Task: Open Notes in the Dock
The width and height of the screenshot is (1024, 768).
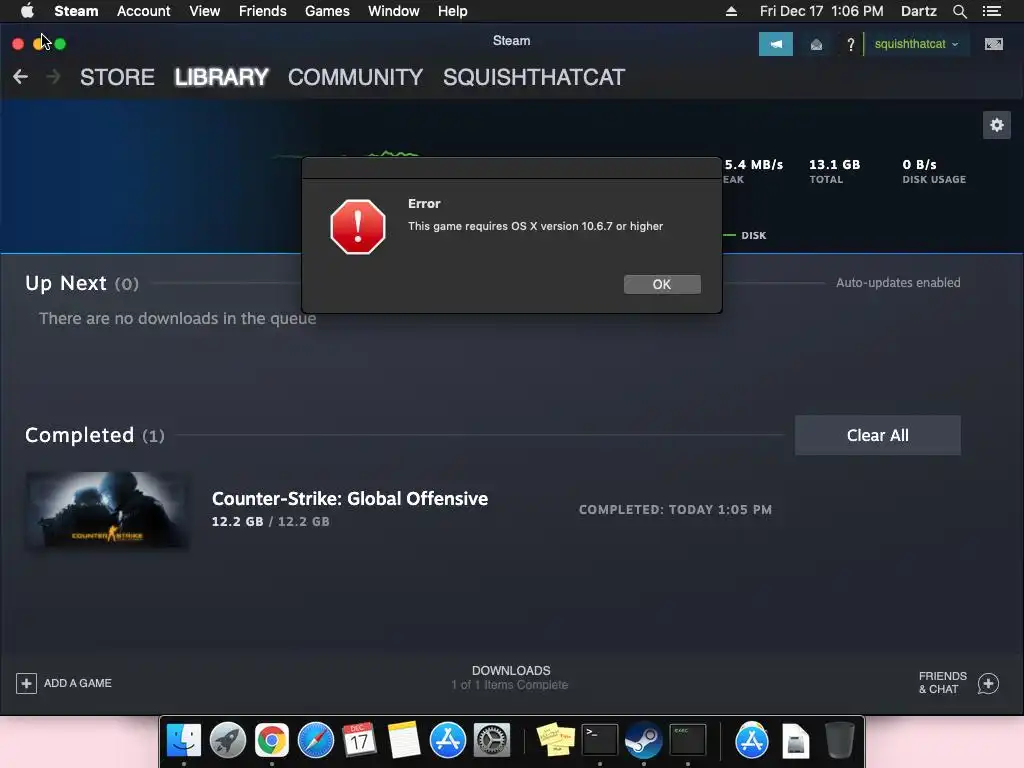Action: (x=404, y=741)
